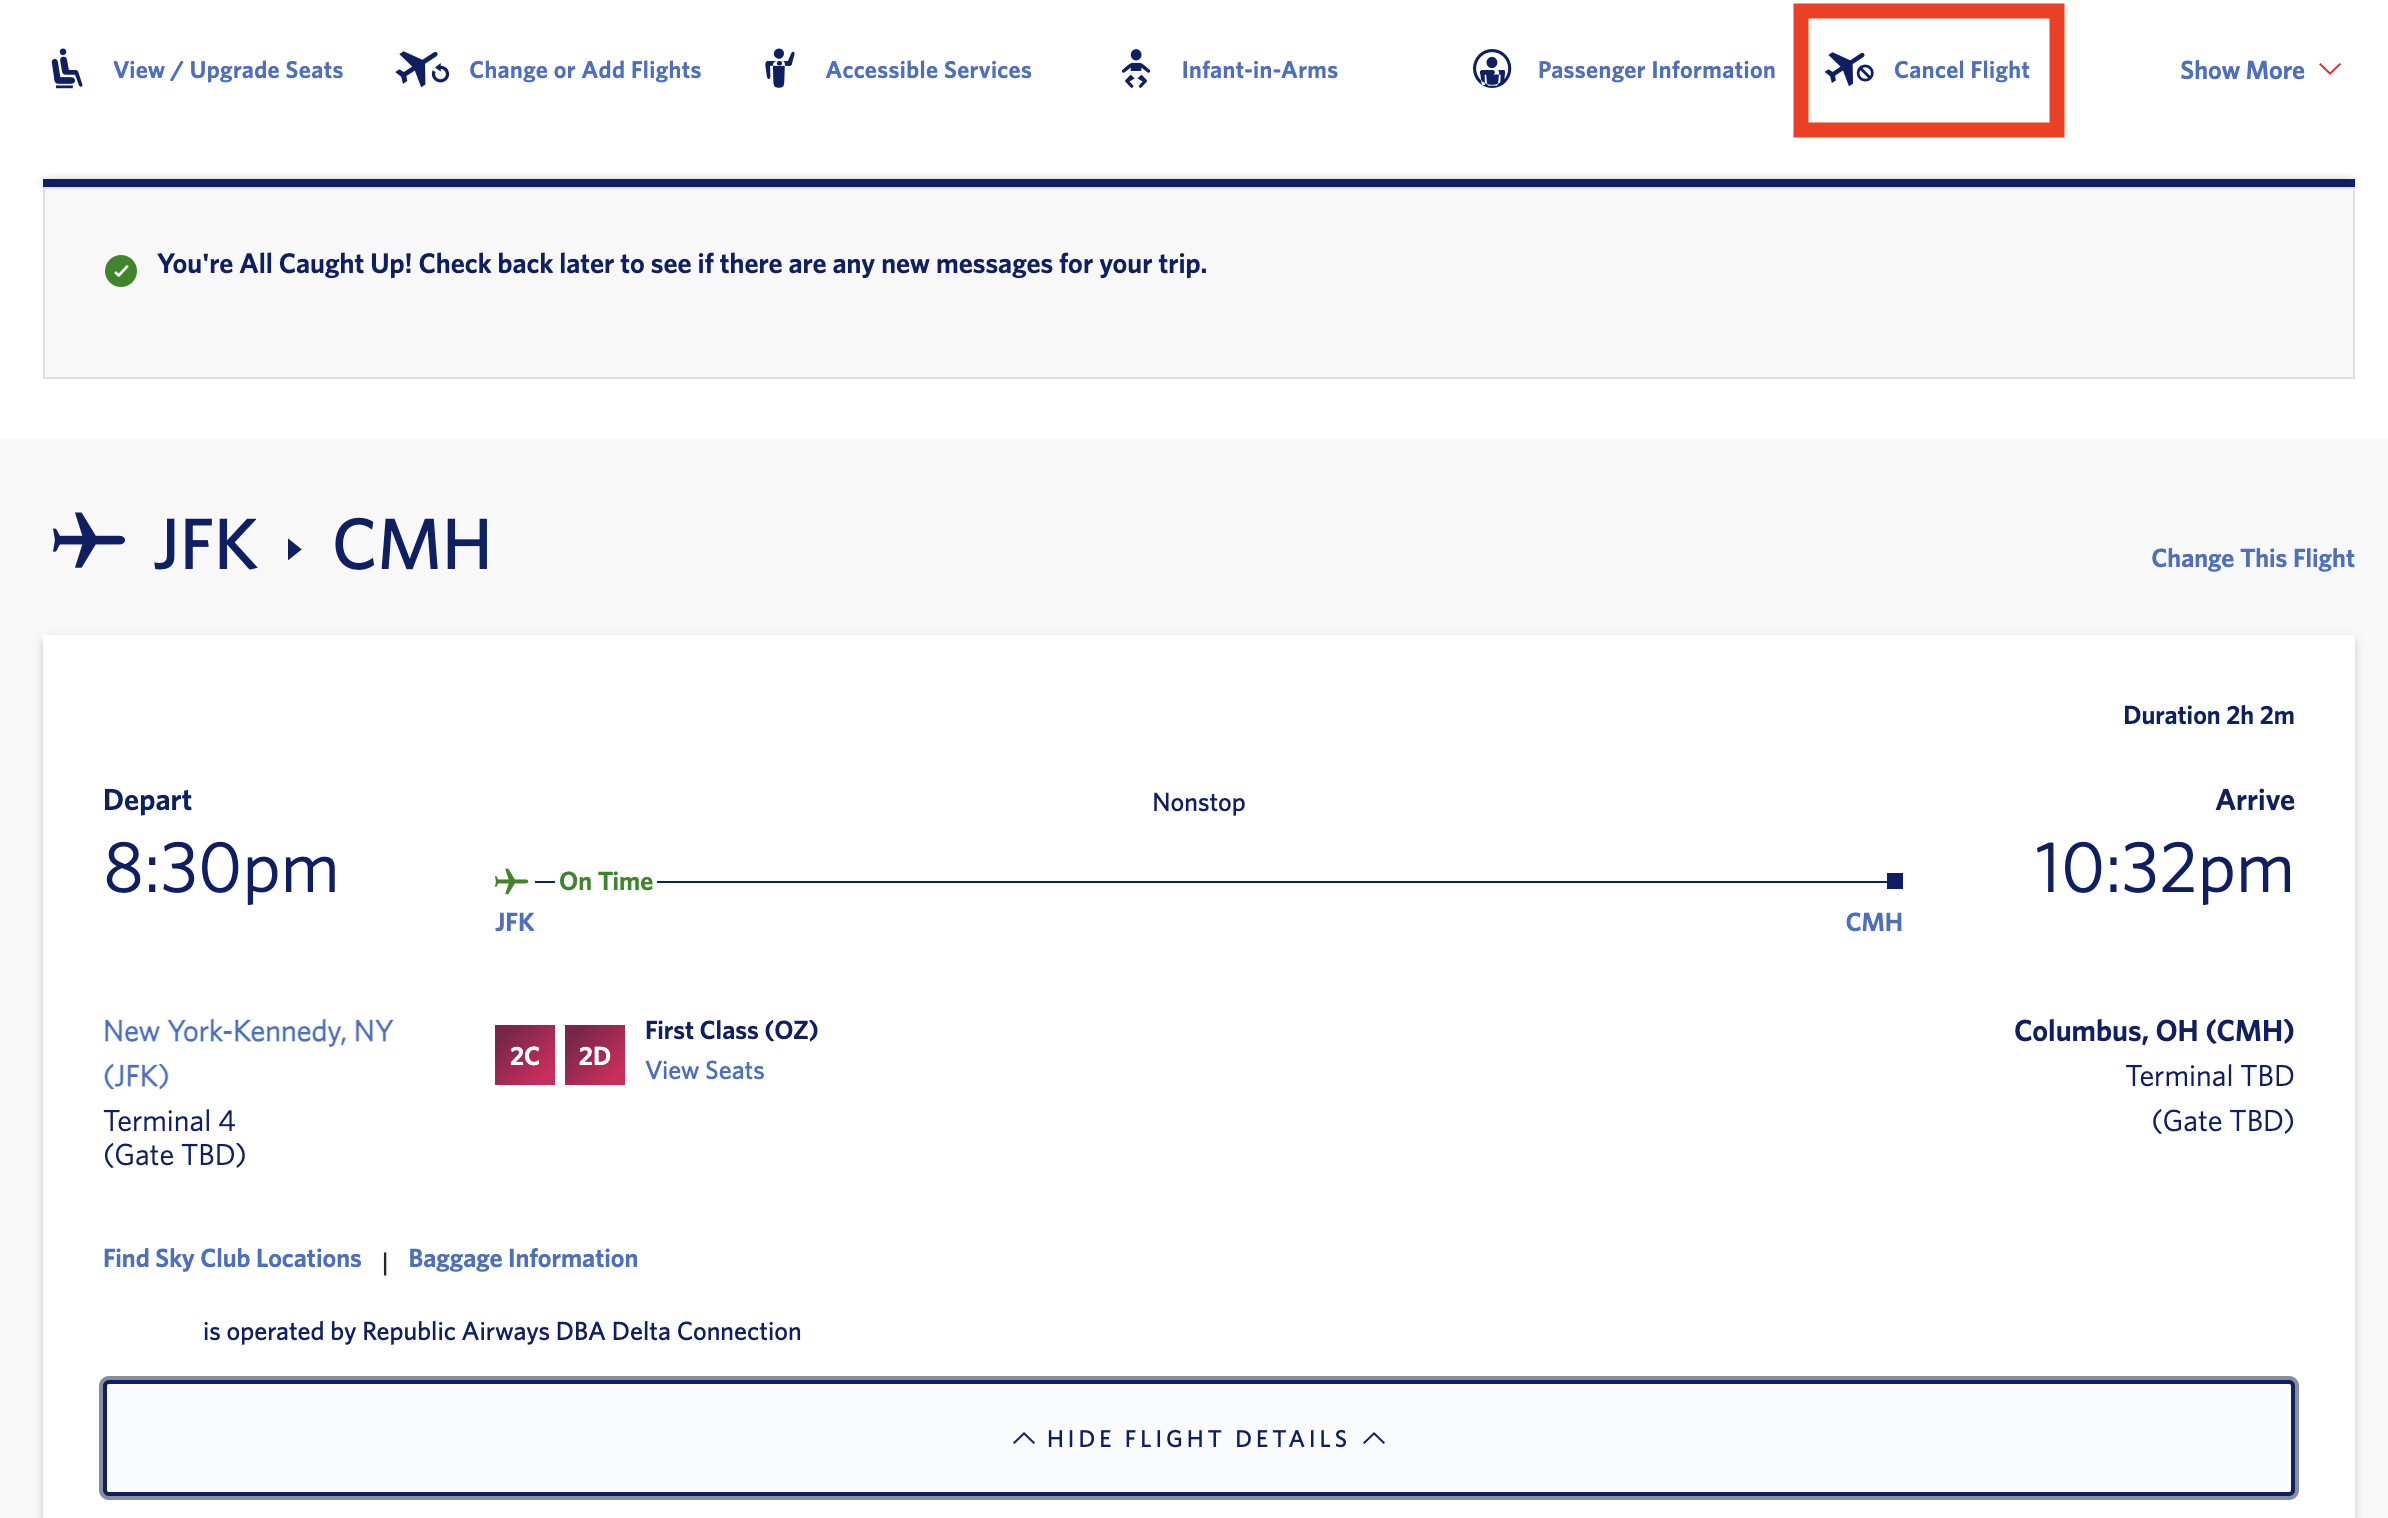Viewport: 2388px width, 1518px height.
Task: Open Infant-in-Arms option
Action: coord(1259,70)
